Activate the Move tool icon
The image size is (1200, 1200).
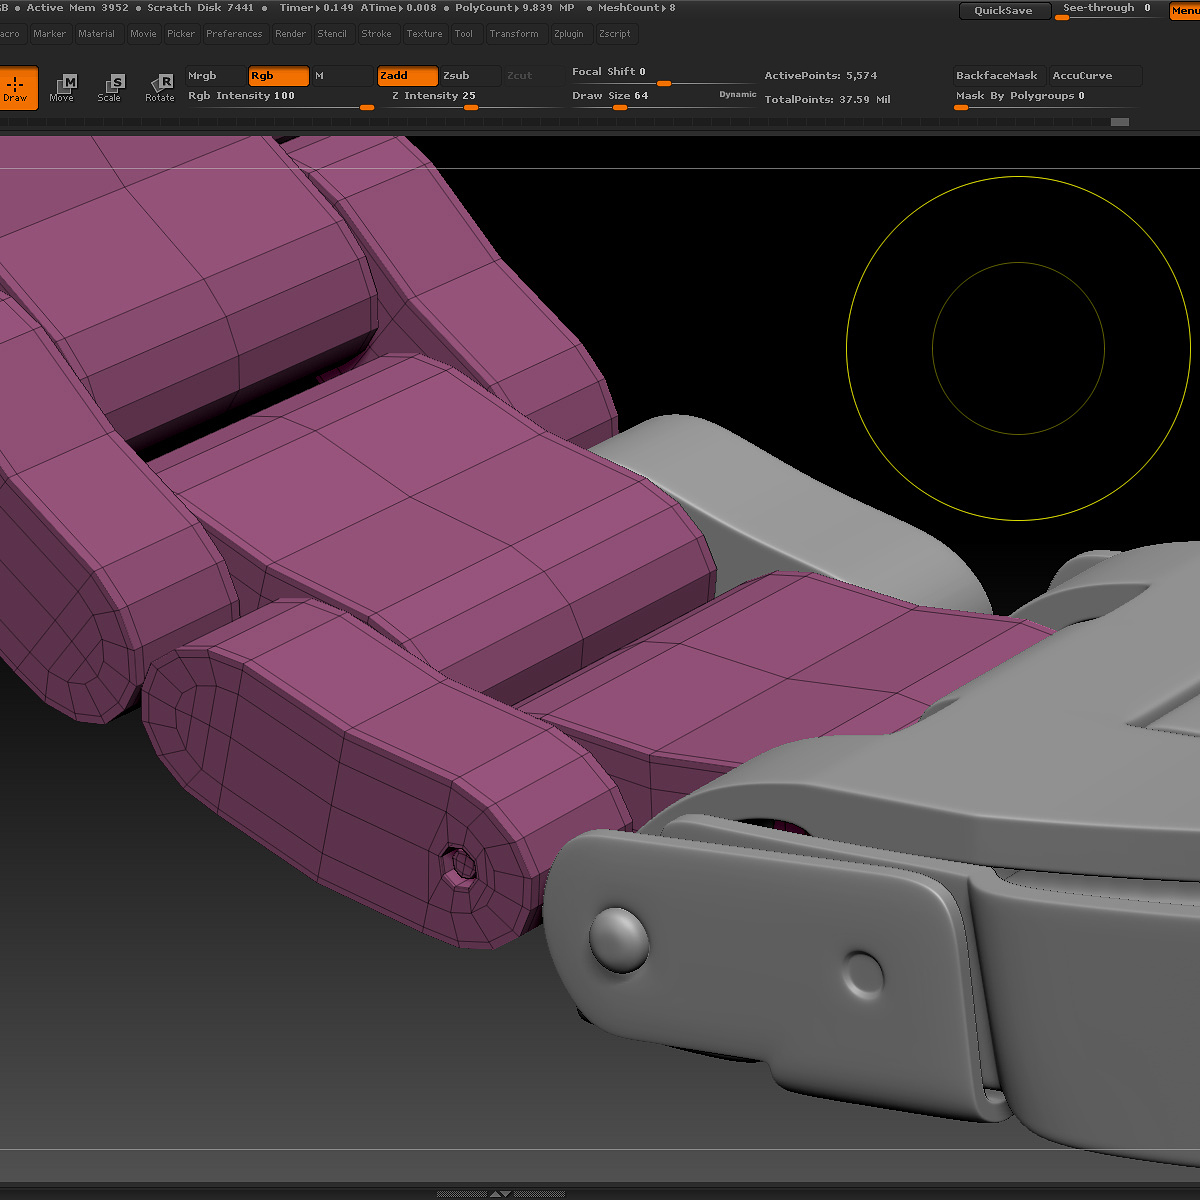[62, 88]
